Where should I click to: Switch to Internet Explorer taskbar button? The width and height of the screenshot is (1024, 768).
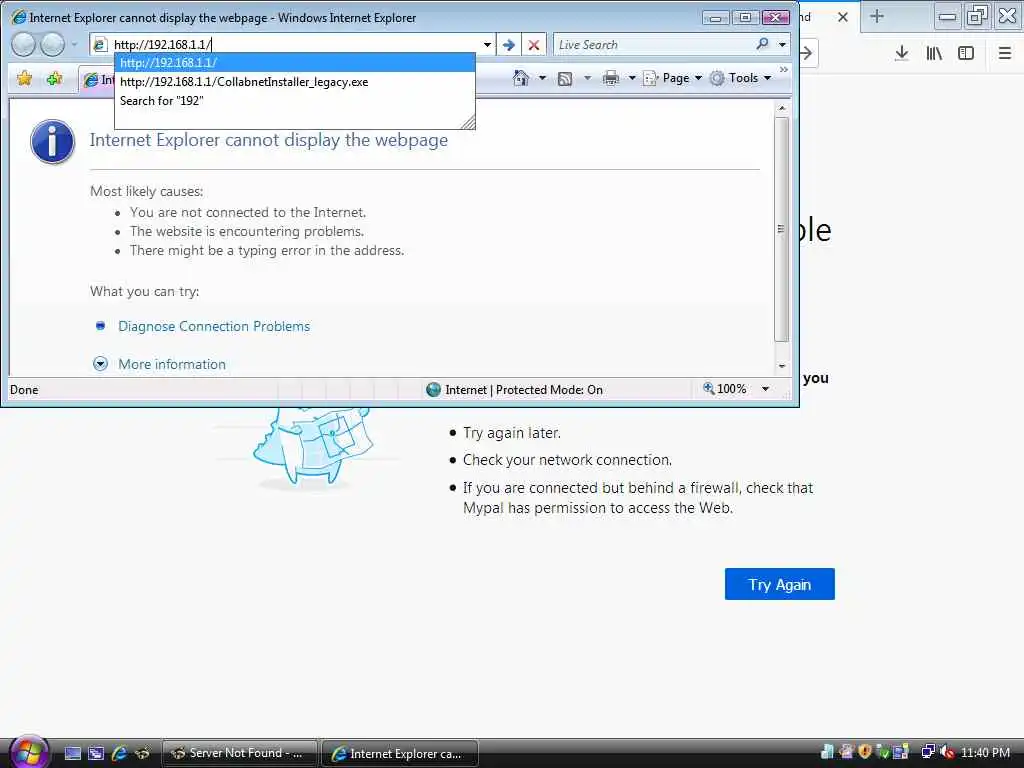click(400, 753)
